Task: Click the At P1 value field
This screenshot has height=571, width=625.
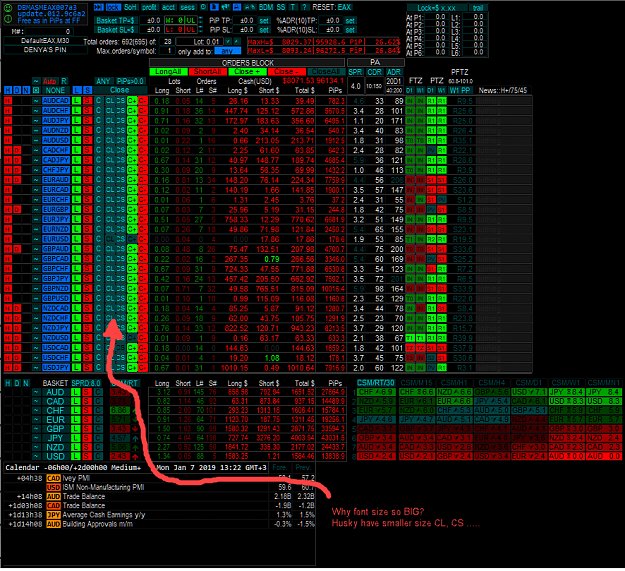Action: point(436,17)
